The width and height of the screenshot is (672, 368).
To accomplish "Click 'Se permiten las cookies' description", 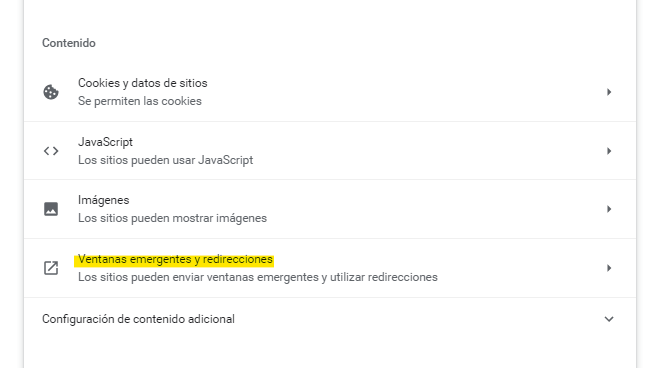I will (x=140, y=101).
